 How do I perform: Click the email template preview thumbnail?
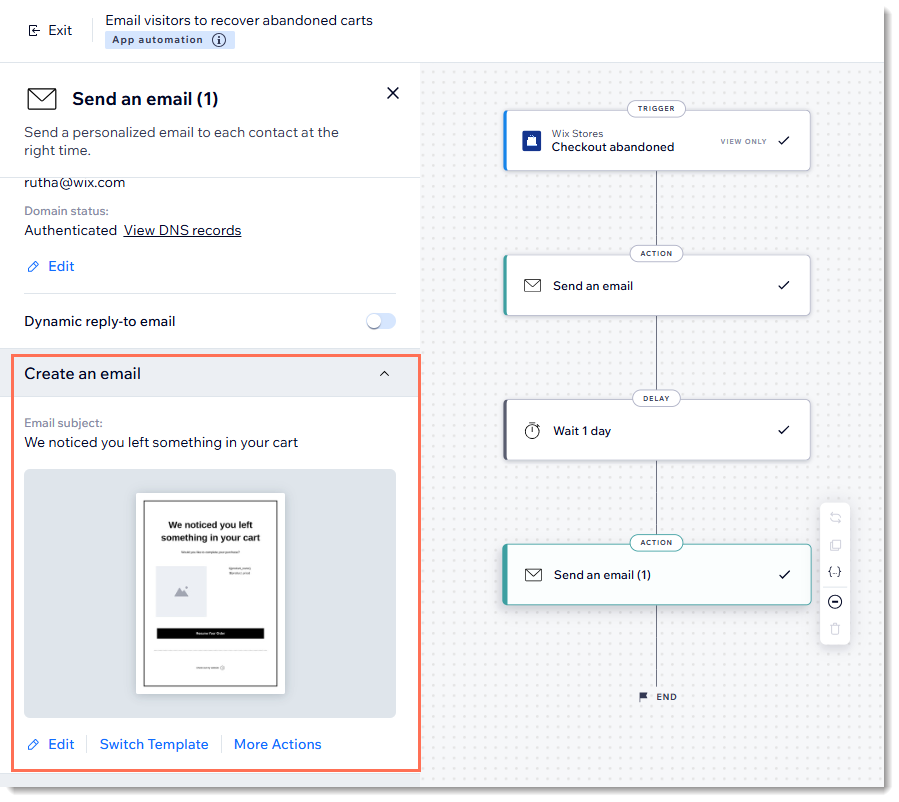point(210,592)
